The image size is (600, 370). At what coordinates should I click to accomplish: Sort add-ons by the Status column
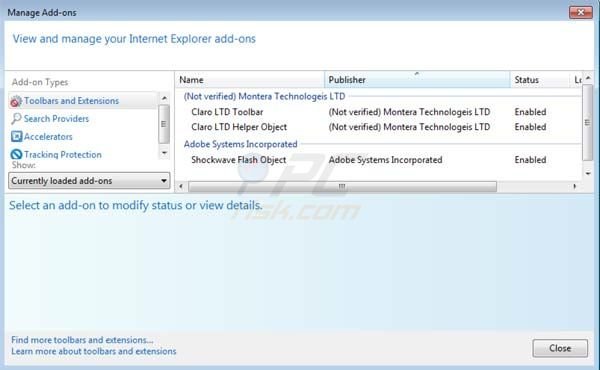(540, 80)
